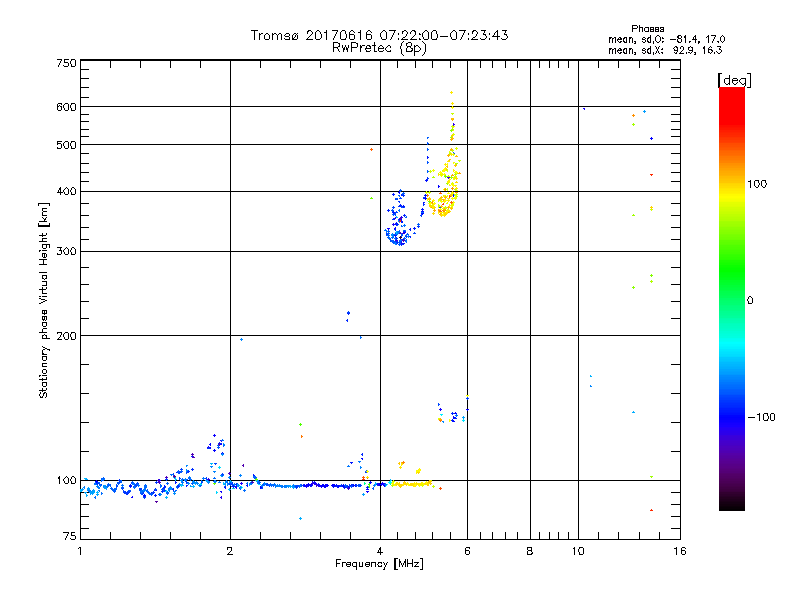This screenshot has height=600, width=800.
Task: Click the y-axis tick label '500'
Action: (x=66, y=145)
